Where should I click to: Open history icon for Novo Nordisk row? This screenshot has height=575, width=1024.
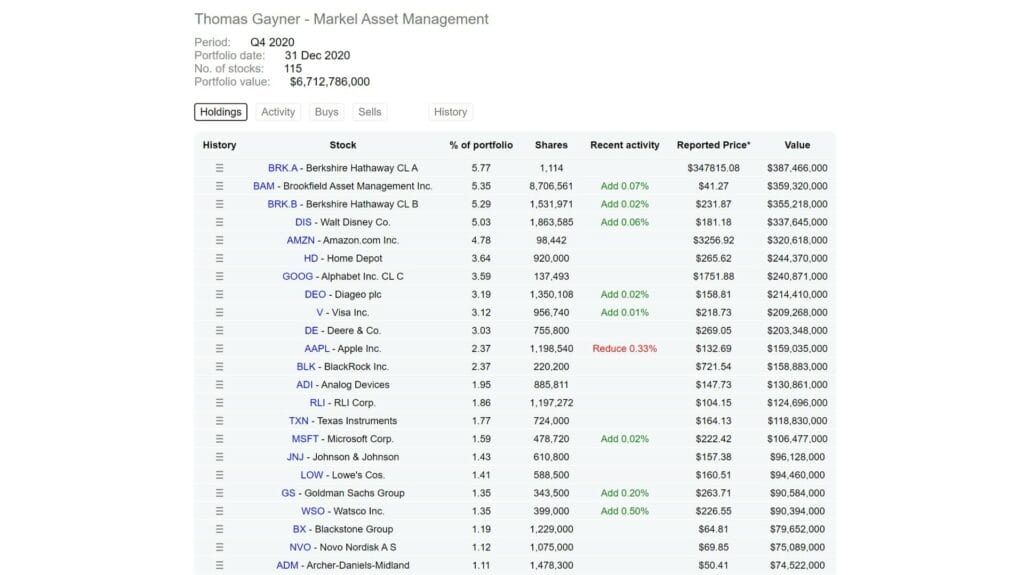[x=219, y=548]
